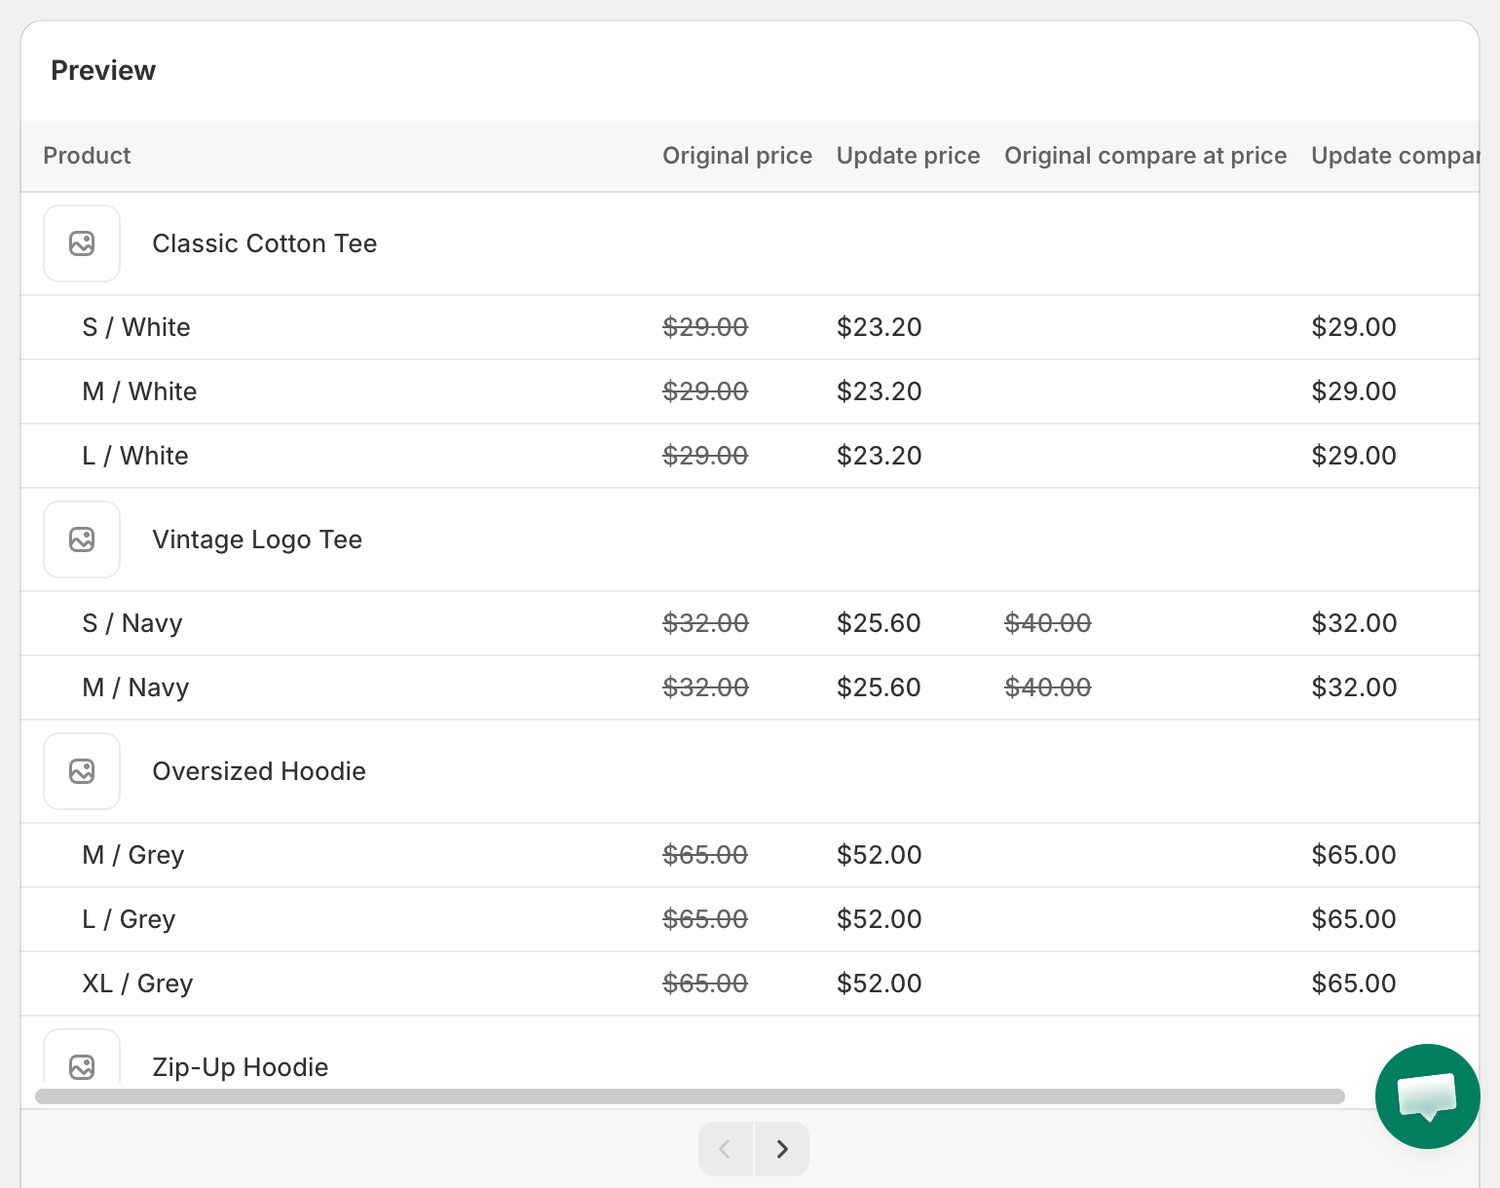Click the L / White variant row
Image resolution: width=1500 pixels, height=1188 pixels.
750,456
